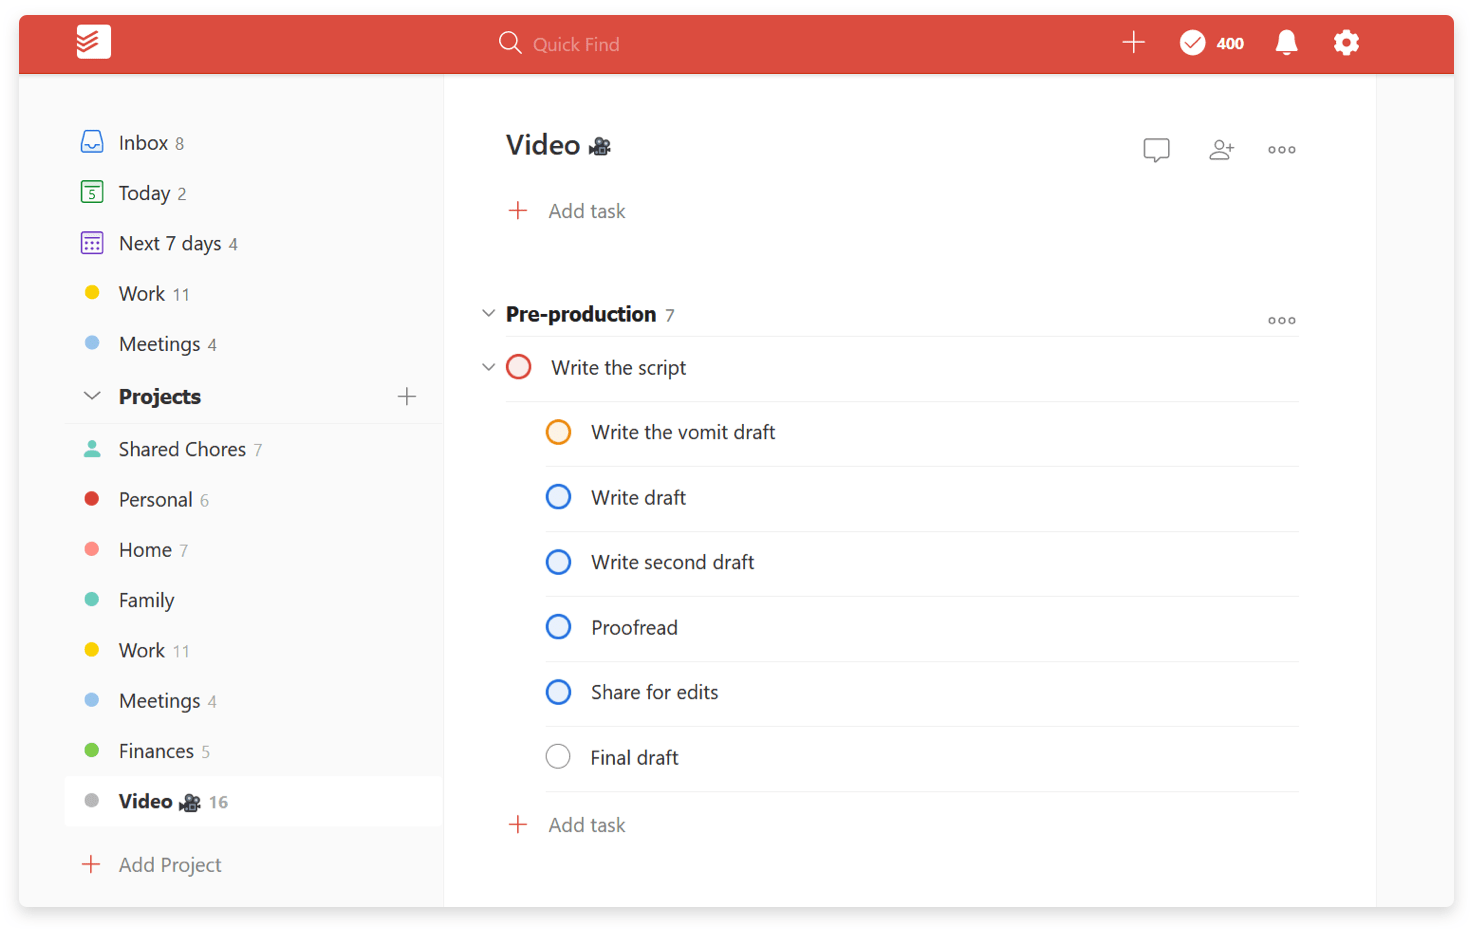
Task: Complete the Write the vomit draft task
Action: tap(558, 432)
